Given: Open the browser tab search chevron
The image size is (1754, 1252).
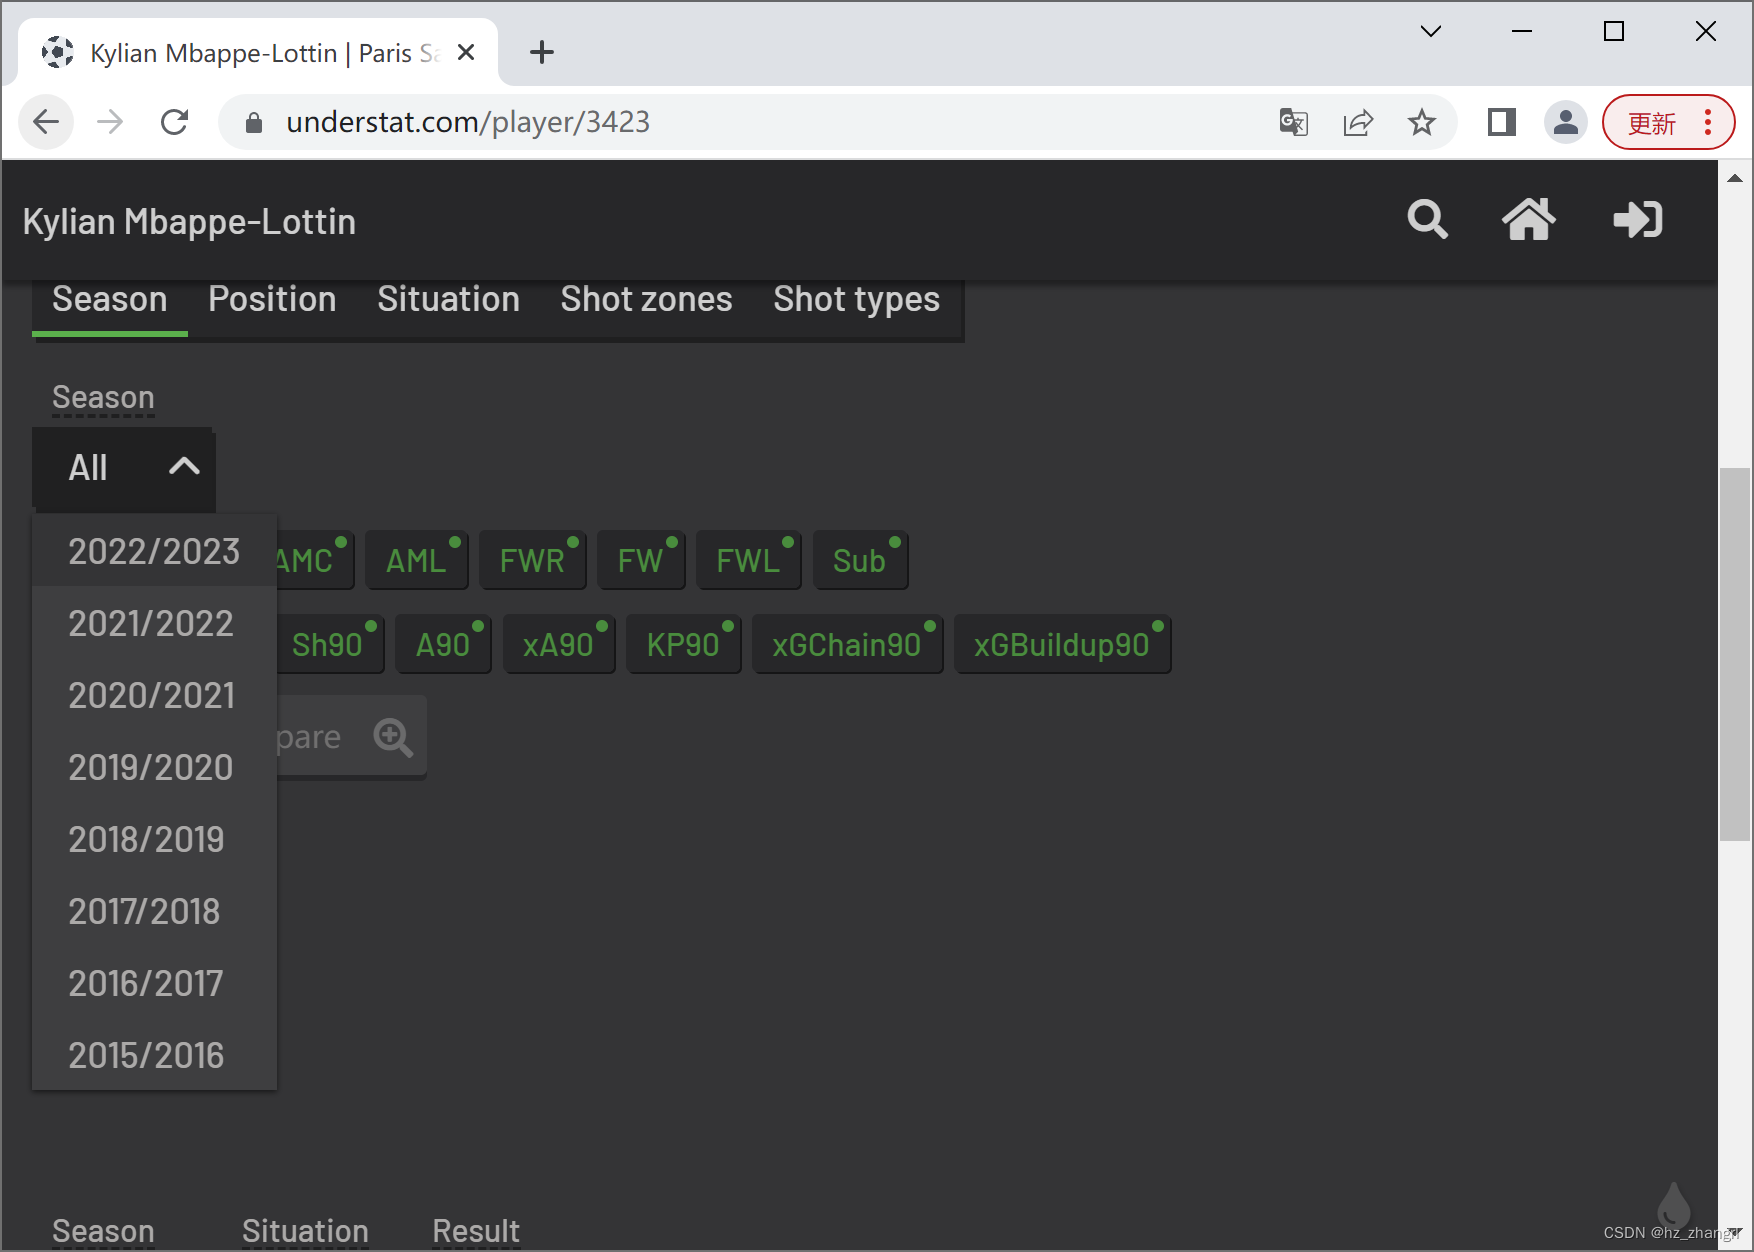Looking at the screenshot, I should [x=1430, y=31].
